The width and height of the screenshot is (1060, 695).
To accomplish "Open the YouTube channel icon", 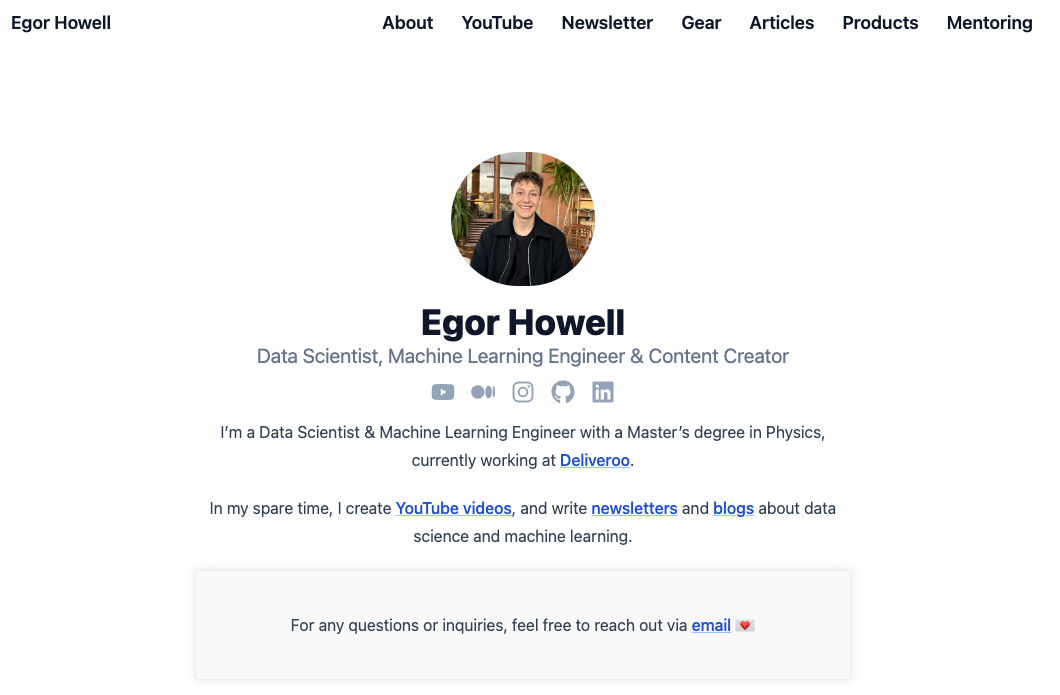I will coord(443,392).
